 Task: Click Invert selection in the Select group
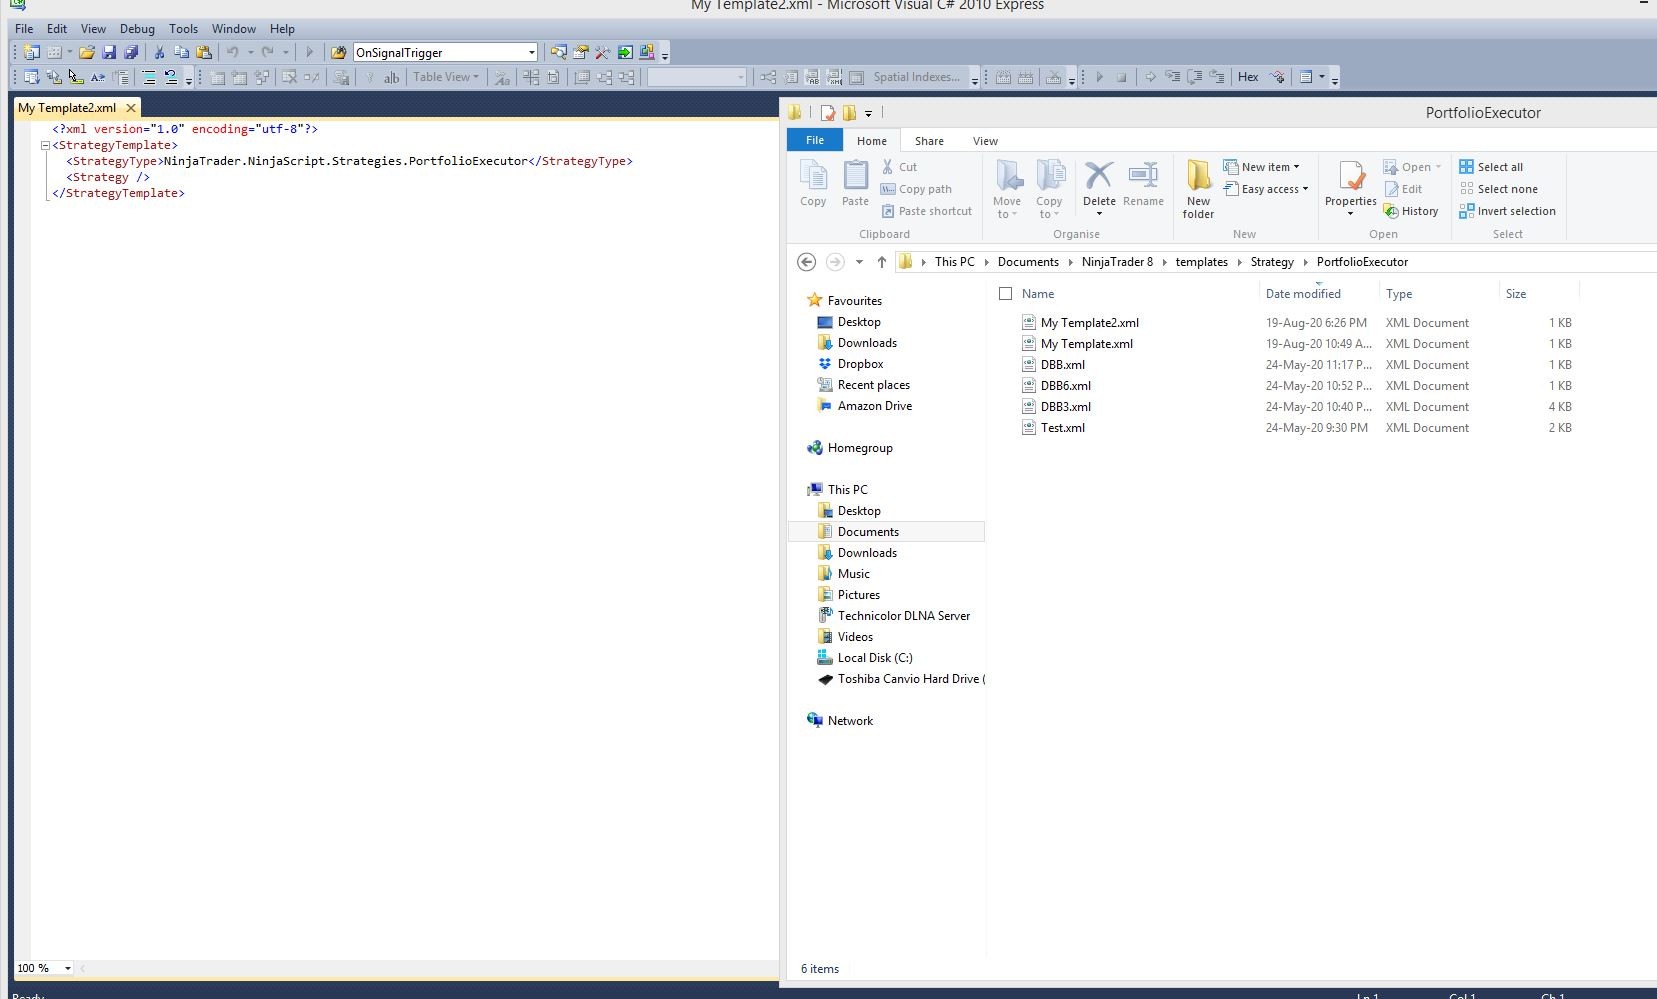[x=1507, y=211]
